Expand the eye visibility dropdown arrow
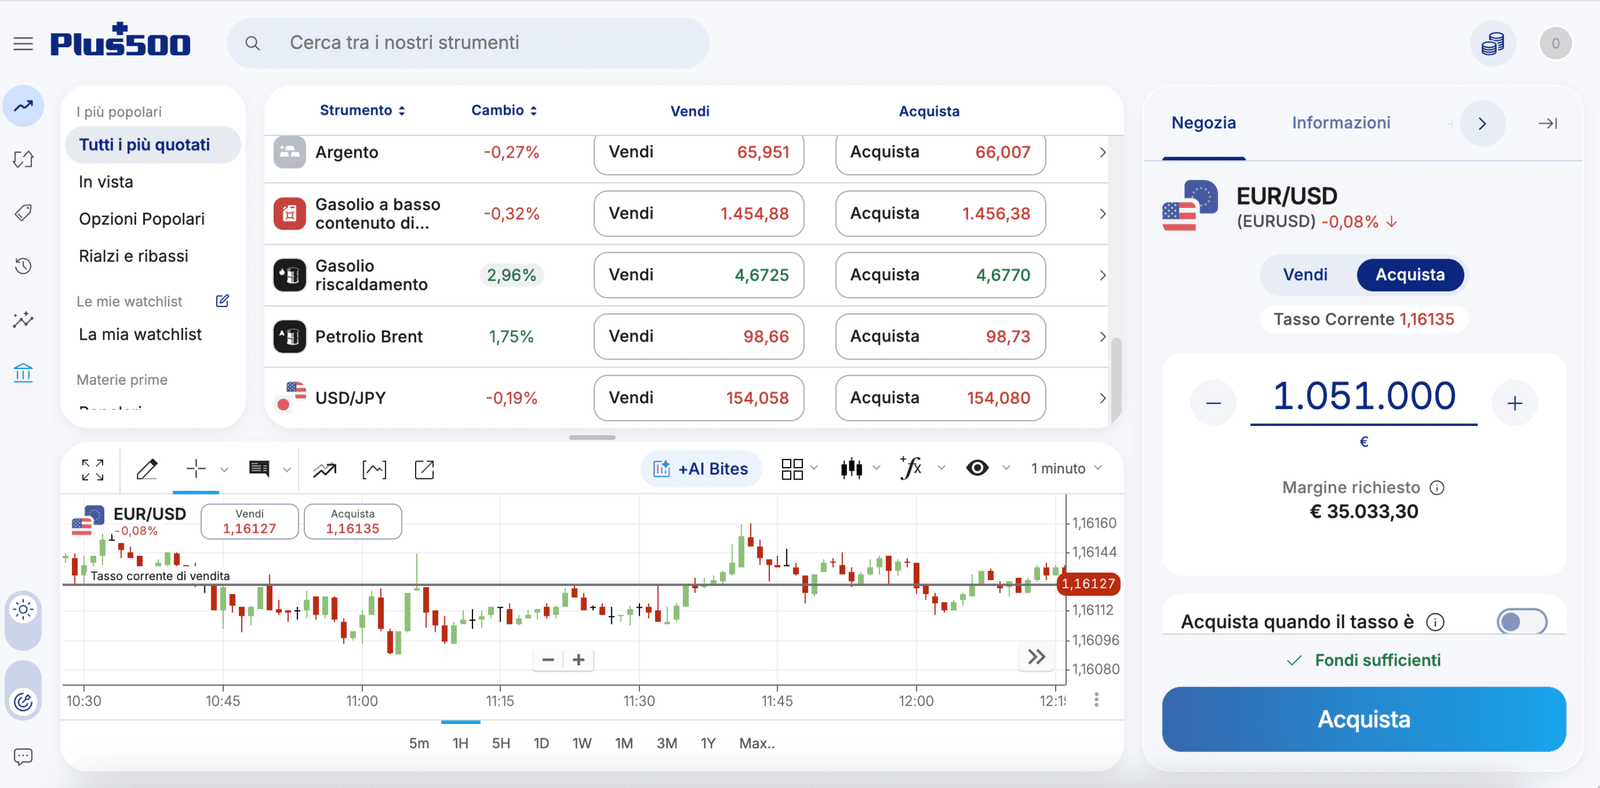This screenshot has height=788, width=1600. (x=1006, y=468)
